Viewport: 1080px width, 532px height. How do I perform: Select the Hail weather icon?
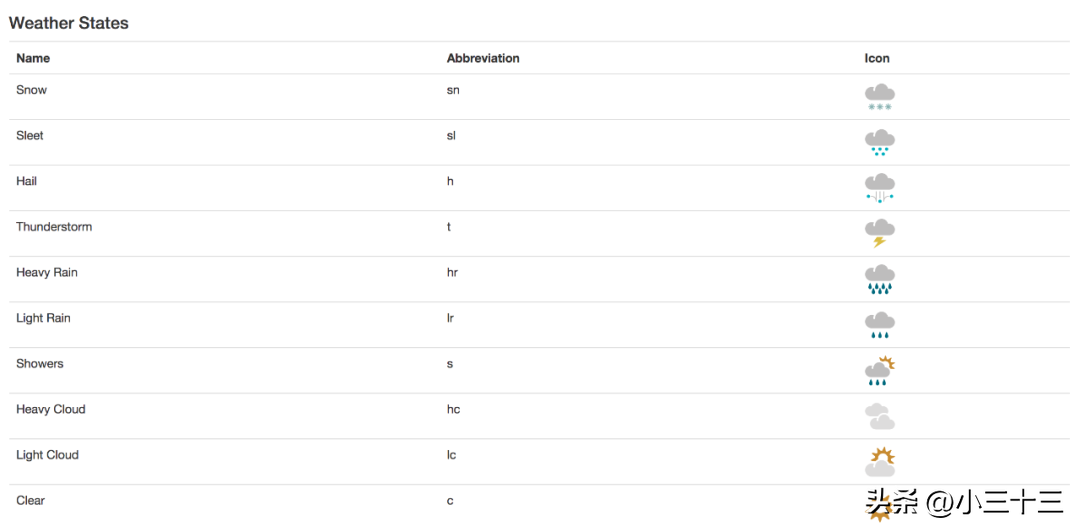pyautogui.click(x=880, y=188)
